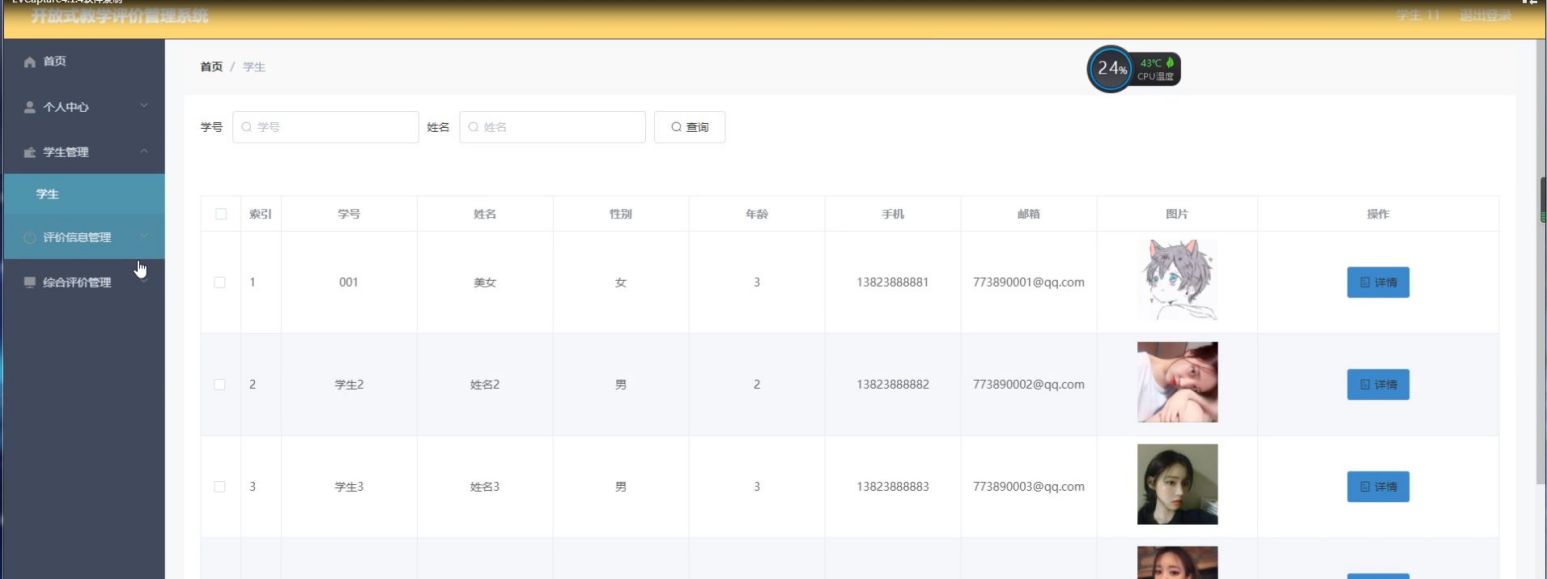1547x579 pixels.
Task: Check the checkbox for row 001
Action: tap(221, 283)
